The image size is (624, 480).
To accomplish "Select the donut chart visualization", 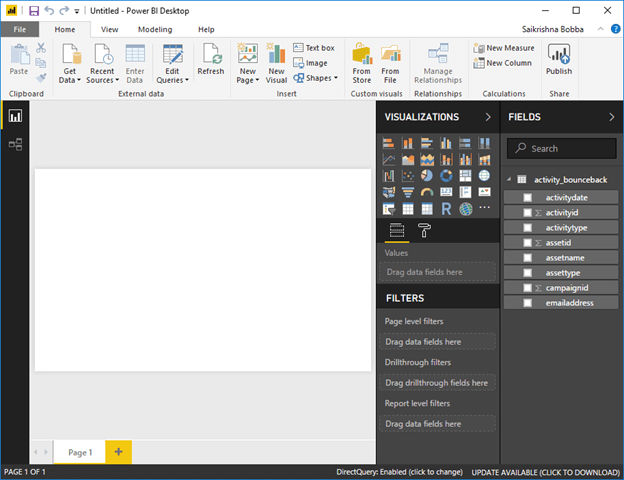I will 446,176.
